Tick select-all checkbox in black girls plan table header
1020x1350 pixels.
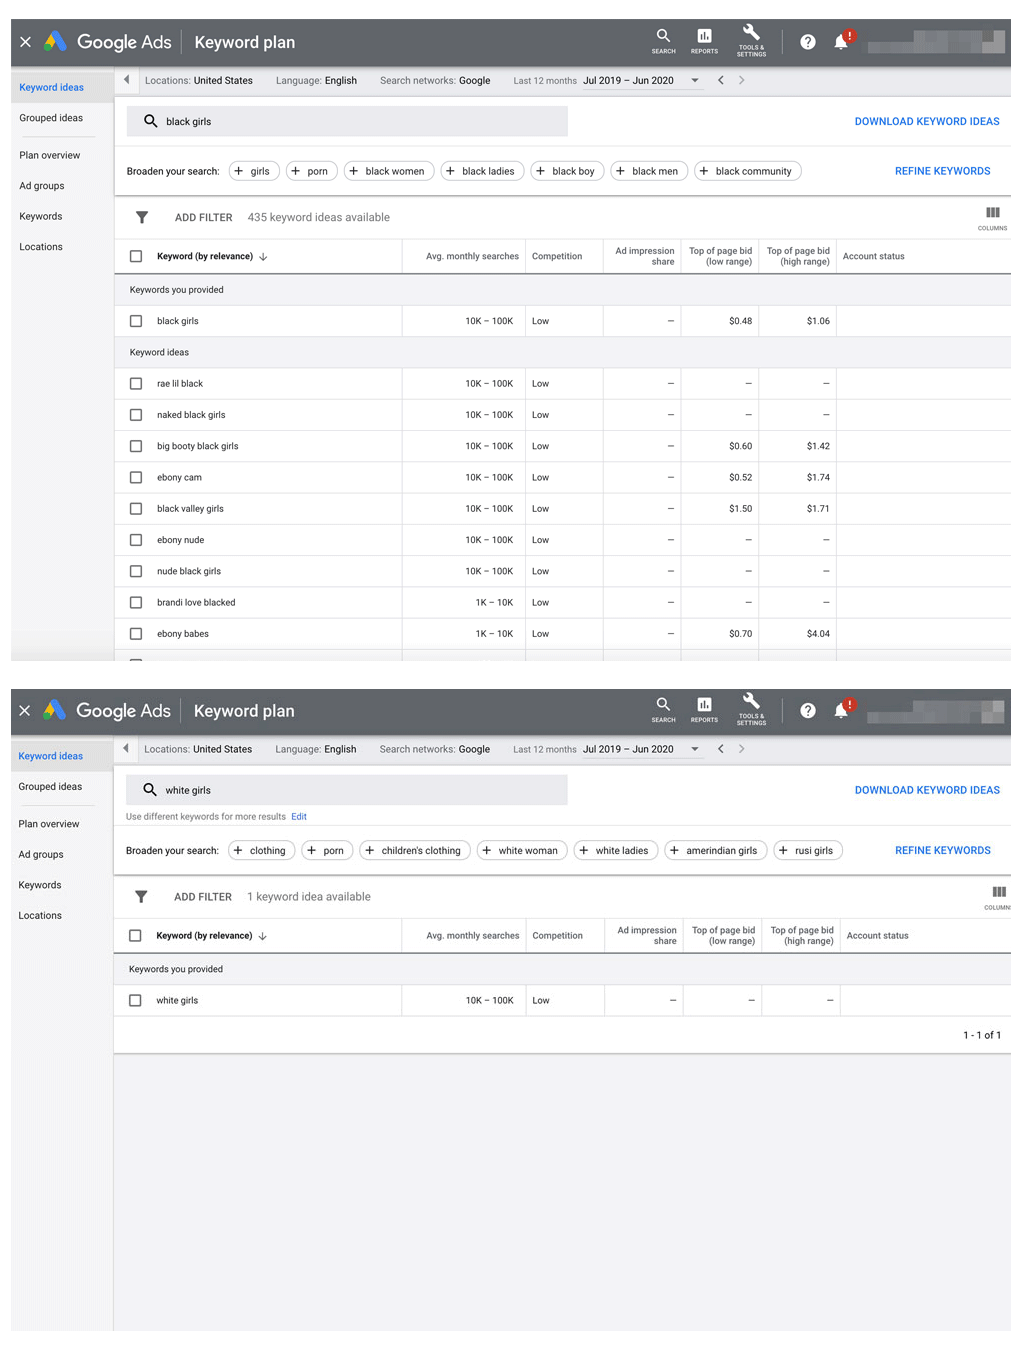136,256
